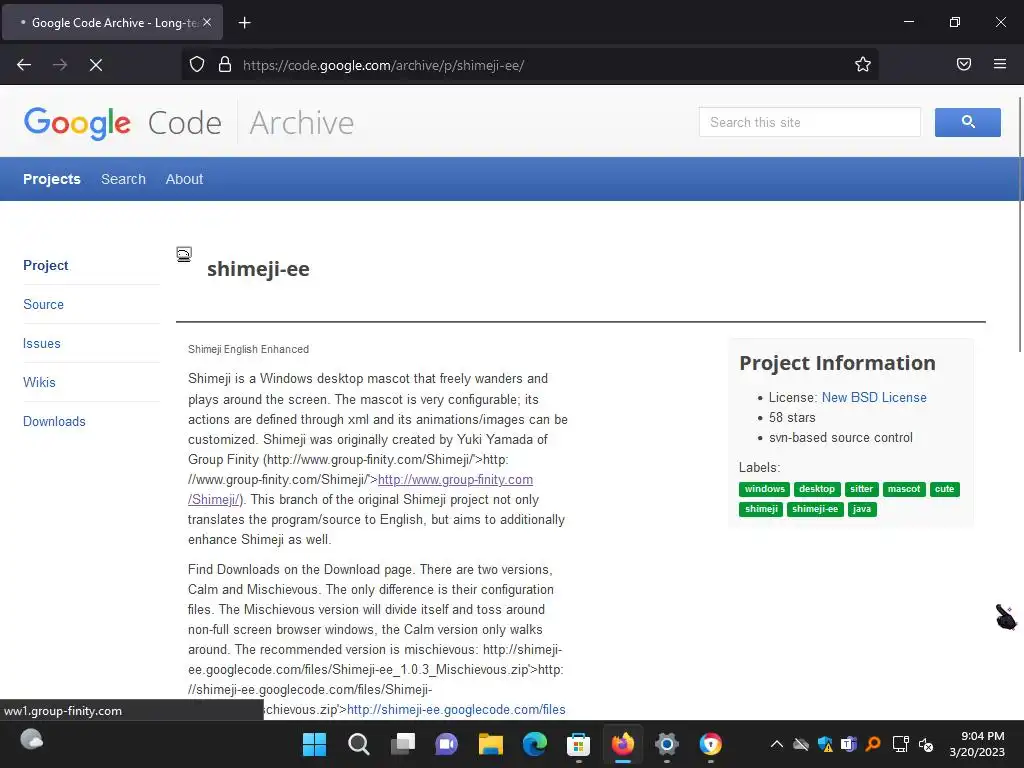Viewport: 1024px width, 768px height.
Task: Click the 58 stars text
Action: coord(792,417)
